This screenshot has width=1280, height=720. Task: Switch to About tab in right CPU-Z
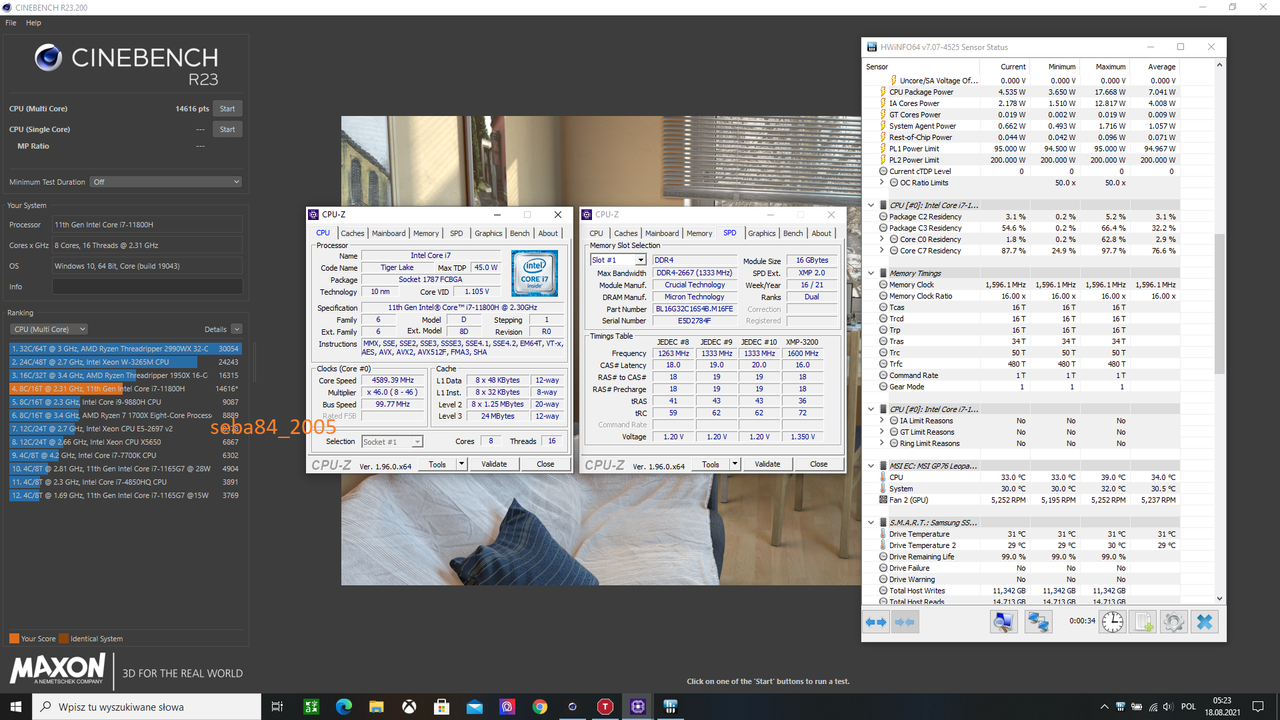821,233
